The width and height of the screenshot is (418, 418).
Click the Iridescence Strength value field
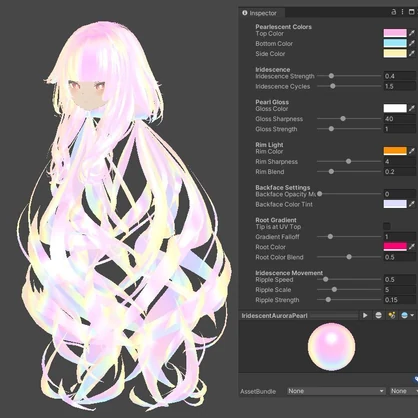click(x=400, y=76)
